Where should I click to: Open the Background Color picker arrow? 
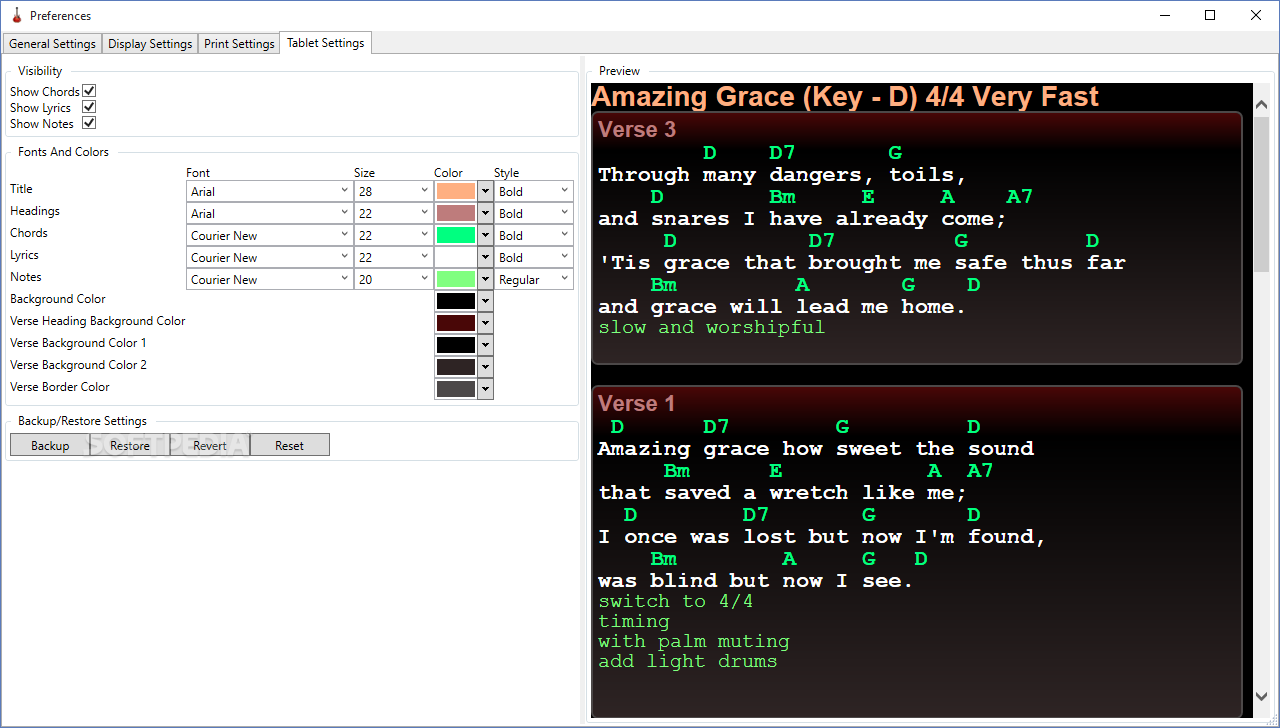click(x=486, y=301)
